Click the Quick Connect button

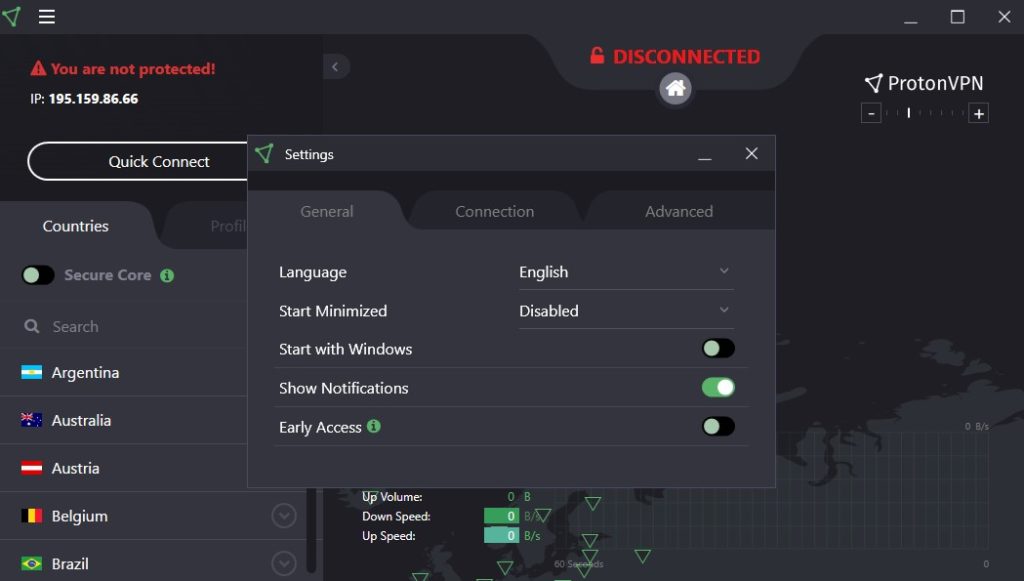(138, 161)
